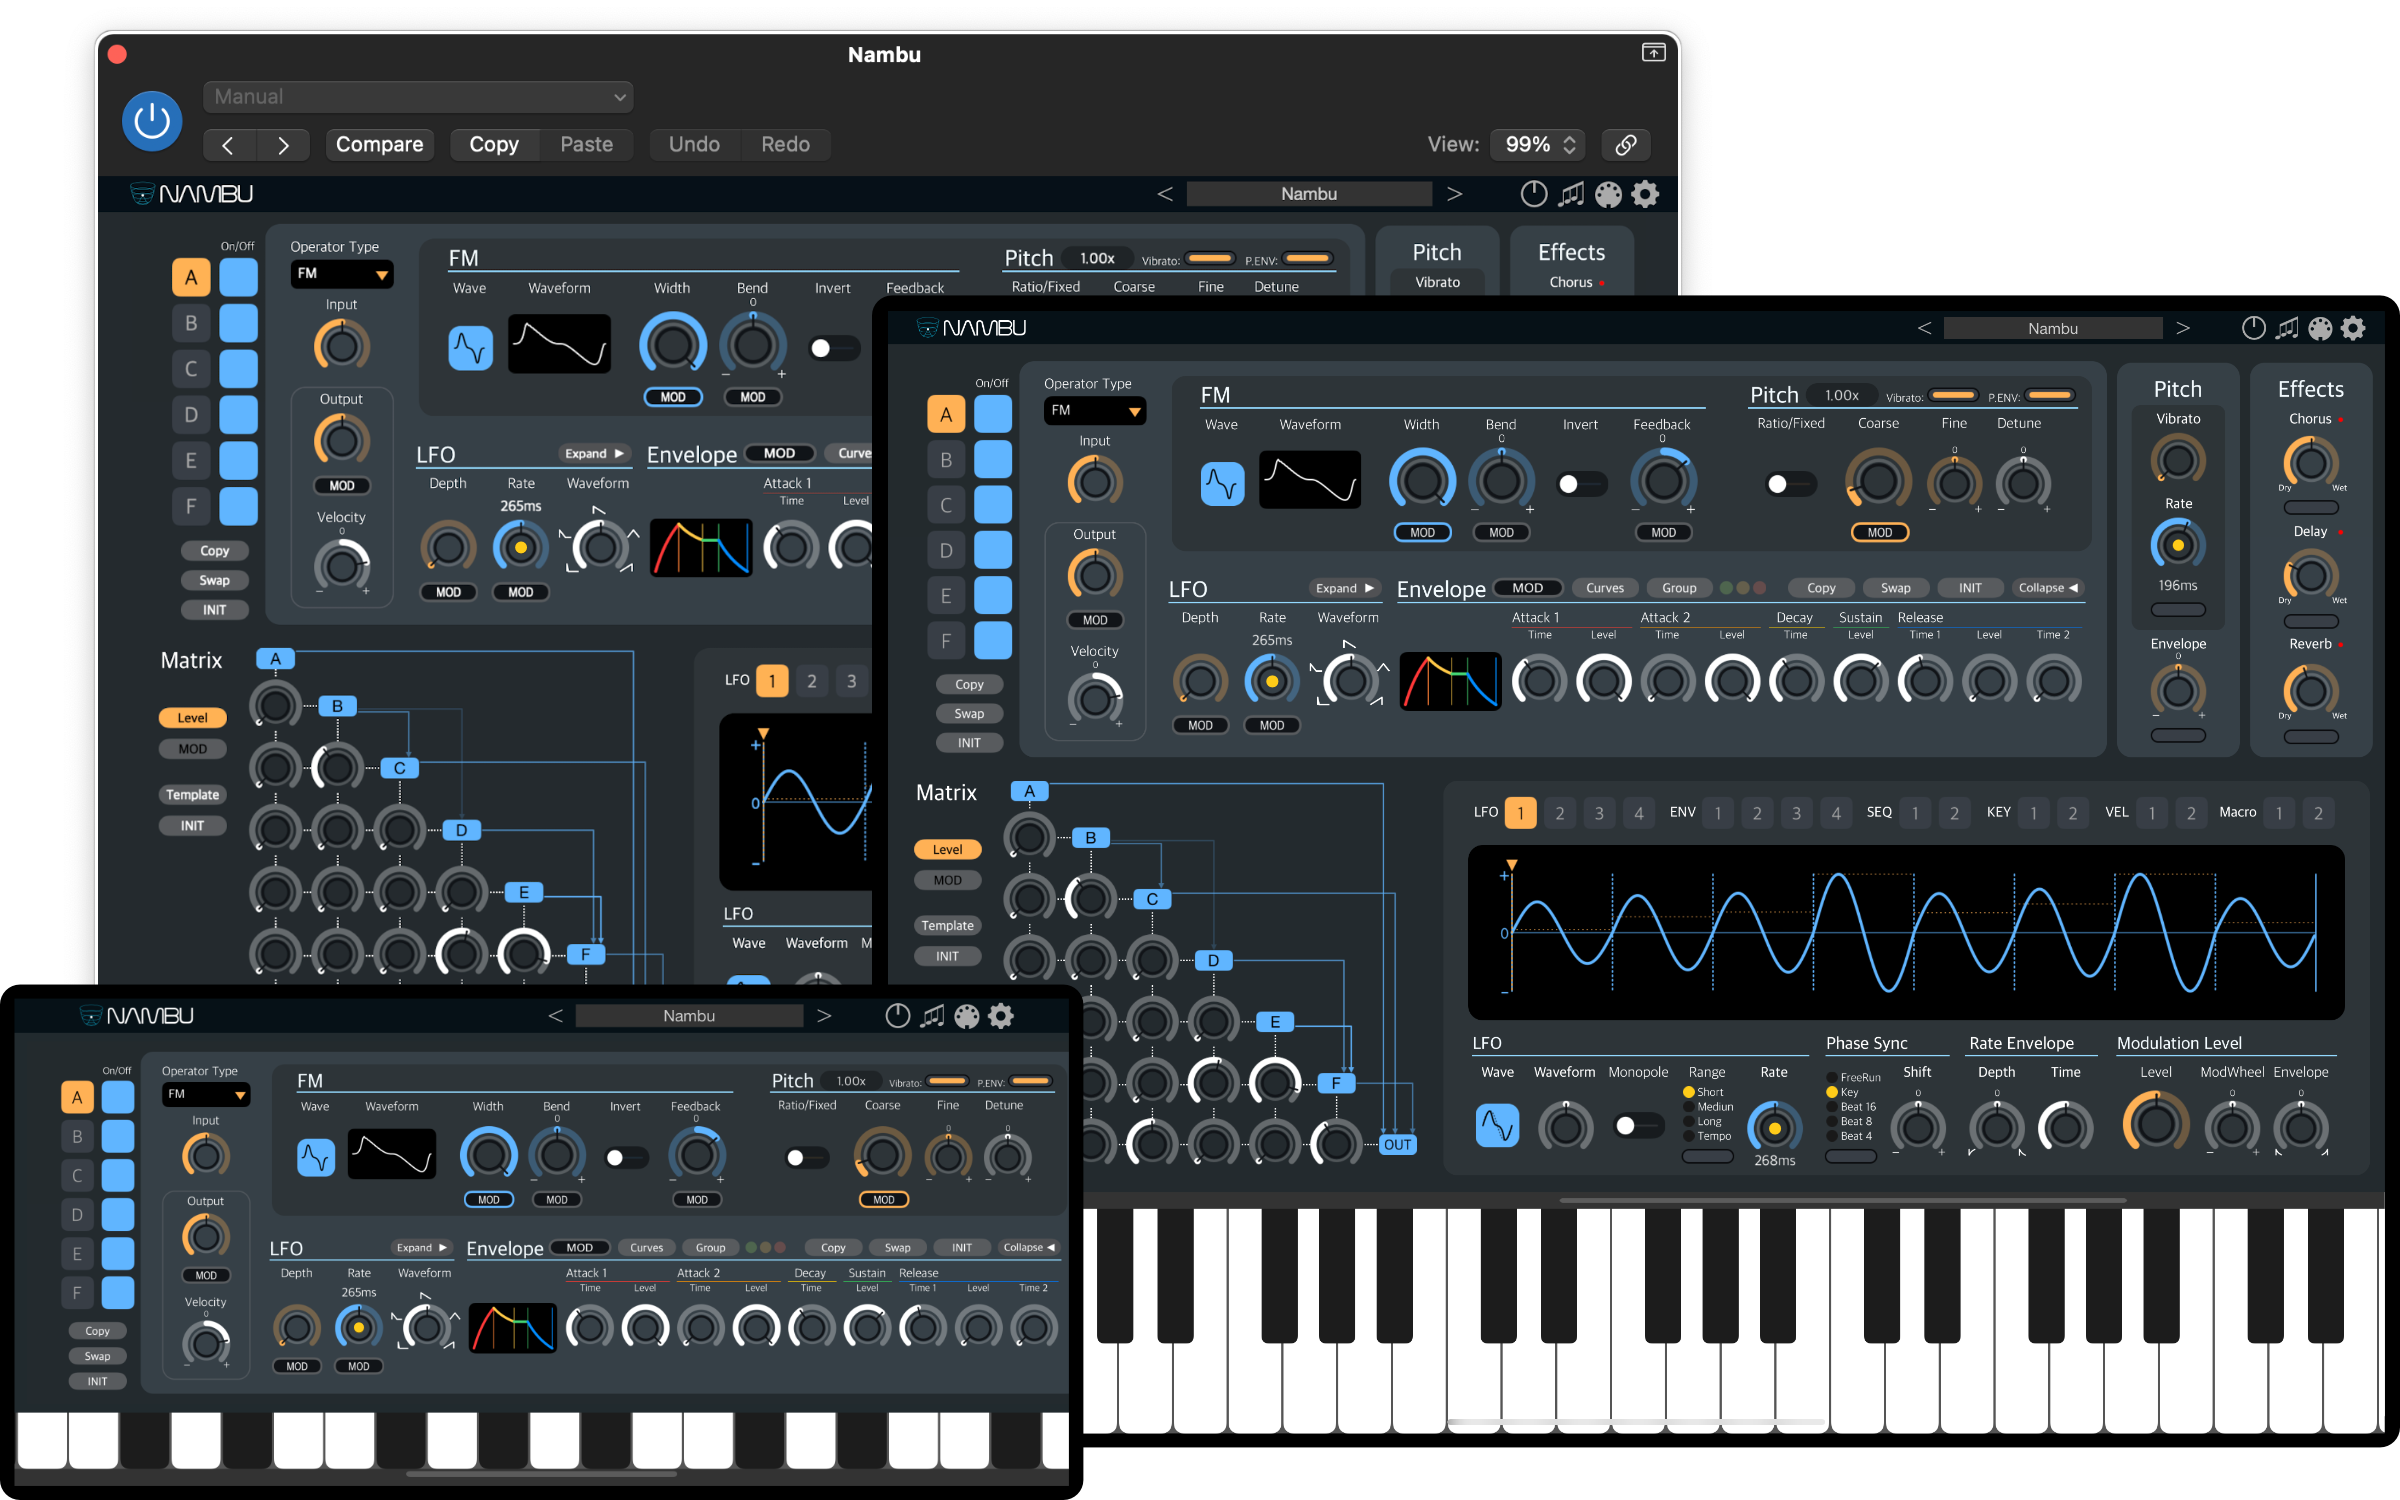Click the LFO sine wave icon beside Monopole
This screenshot has width=2400, height=1500.
(x=1497, y=1126)
